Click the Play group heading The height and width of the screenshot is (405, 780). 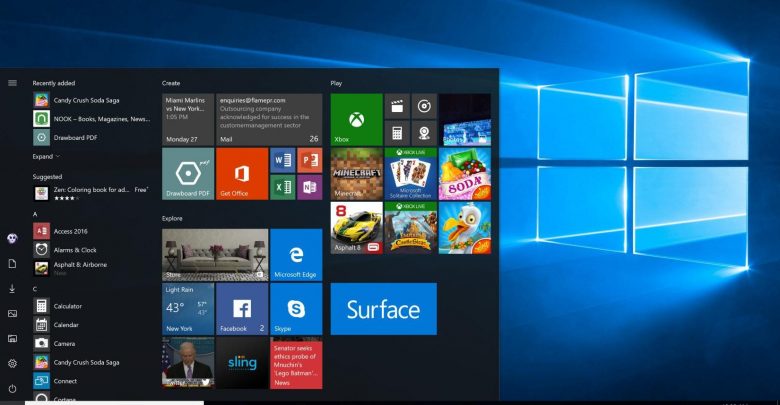[336, 83]
